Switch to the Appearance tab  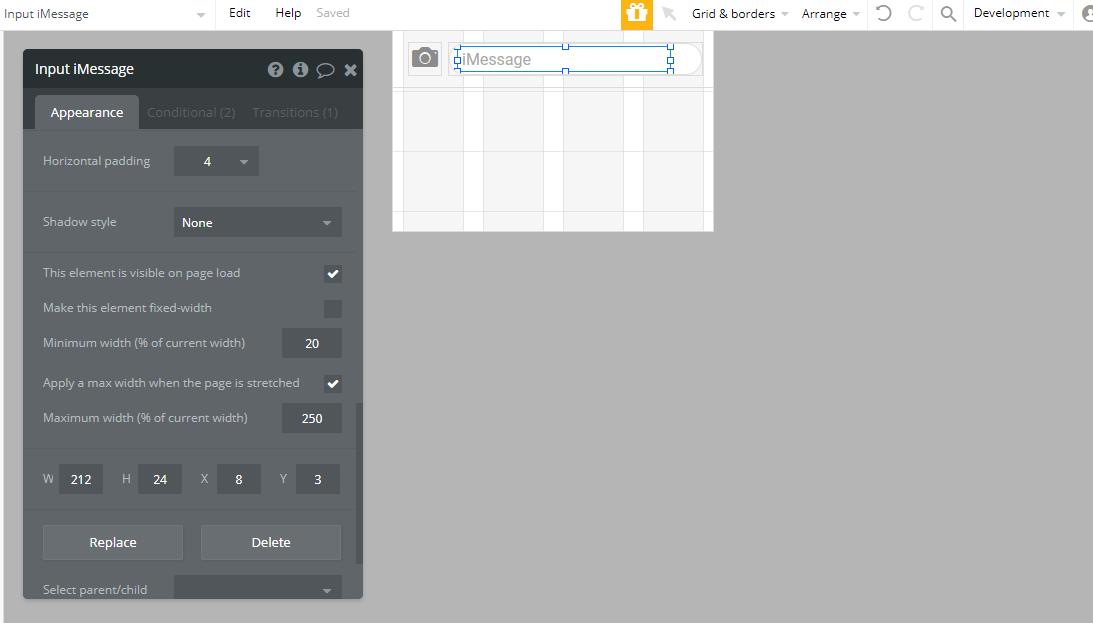click(x=86, y=112)
